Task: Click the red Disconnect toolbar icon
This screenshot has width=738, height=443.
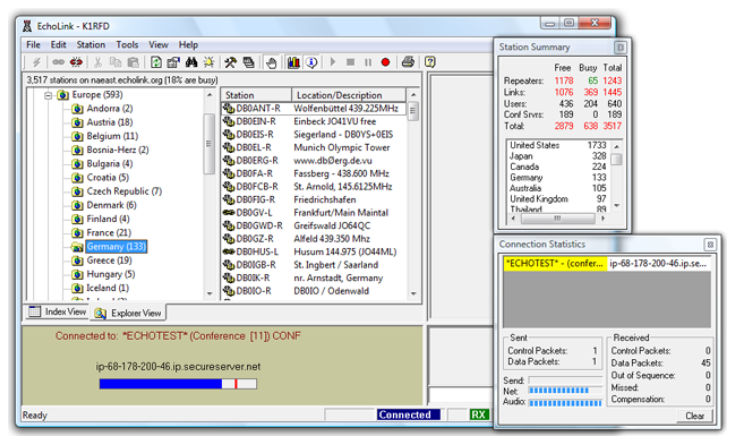Action: click(76, 62)
